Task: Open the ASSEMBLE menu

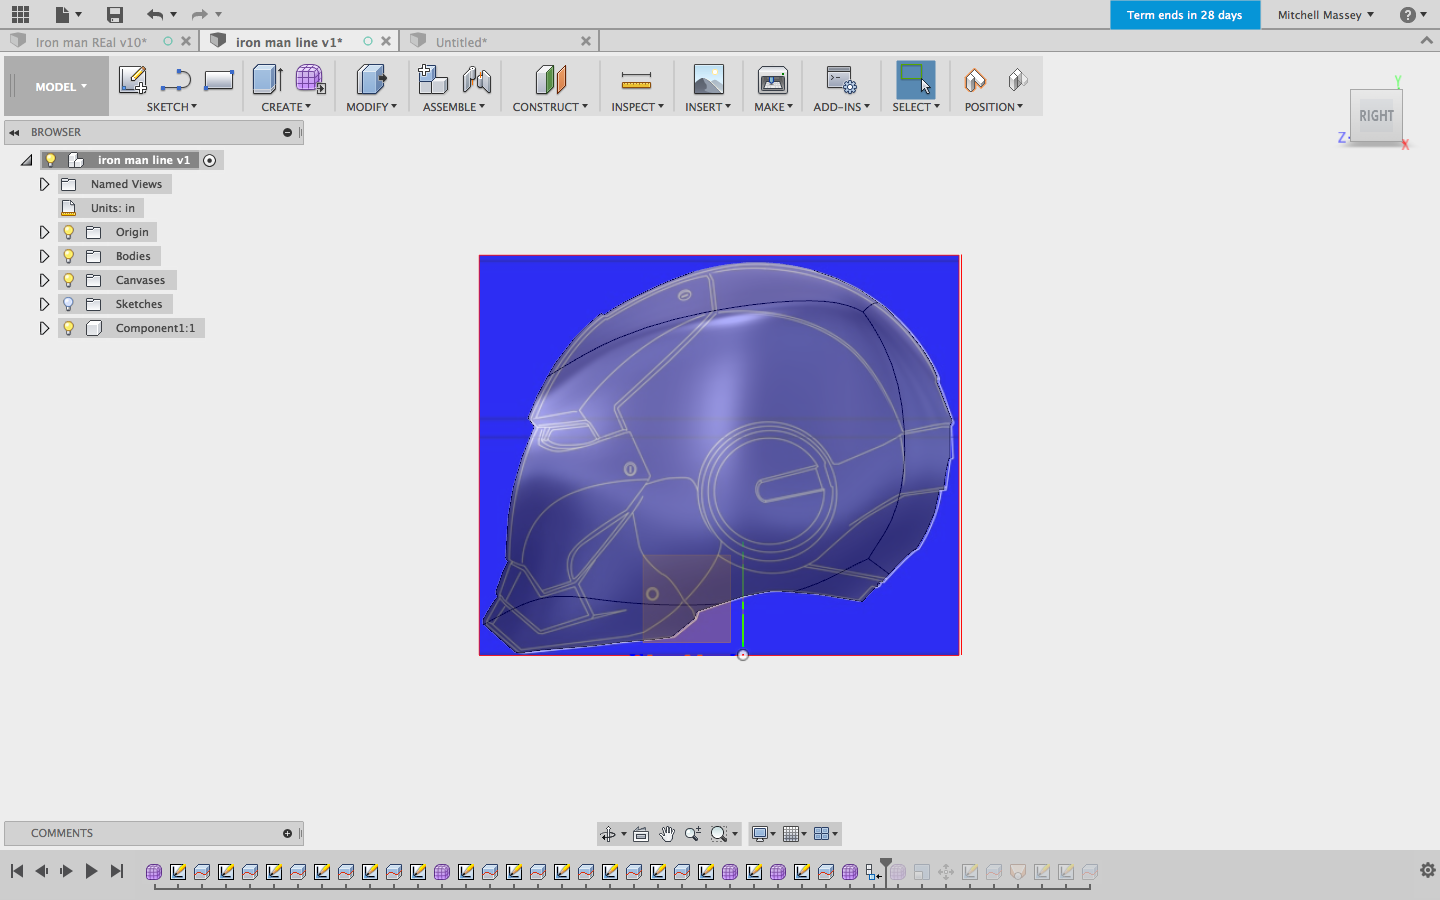Action: 453,107
